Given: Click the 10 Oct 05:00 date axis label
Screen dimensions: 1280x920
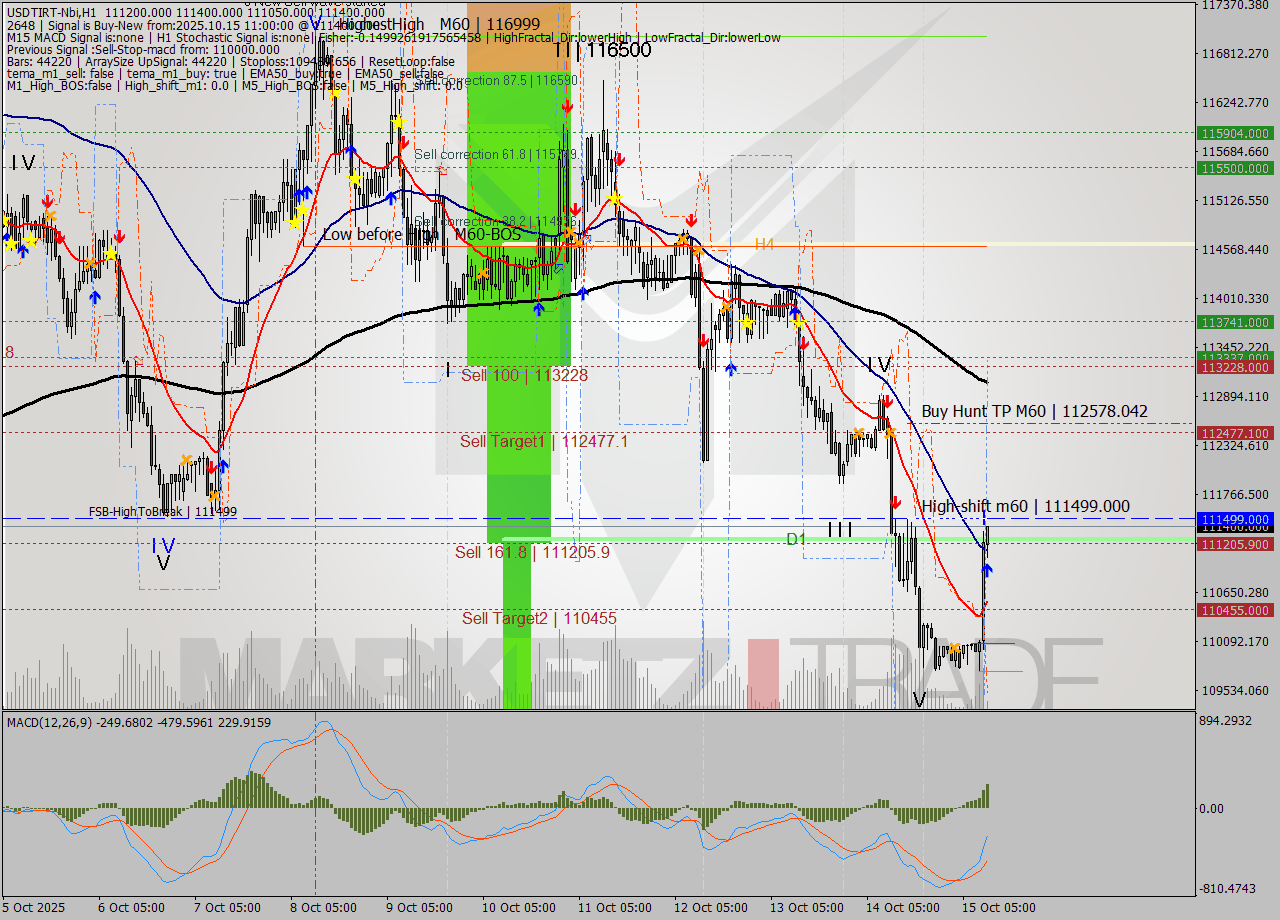Looking at the screenshot, I should click(x=520, y=908).
